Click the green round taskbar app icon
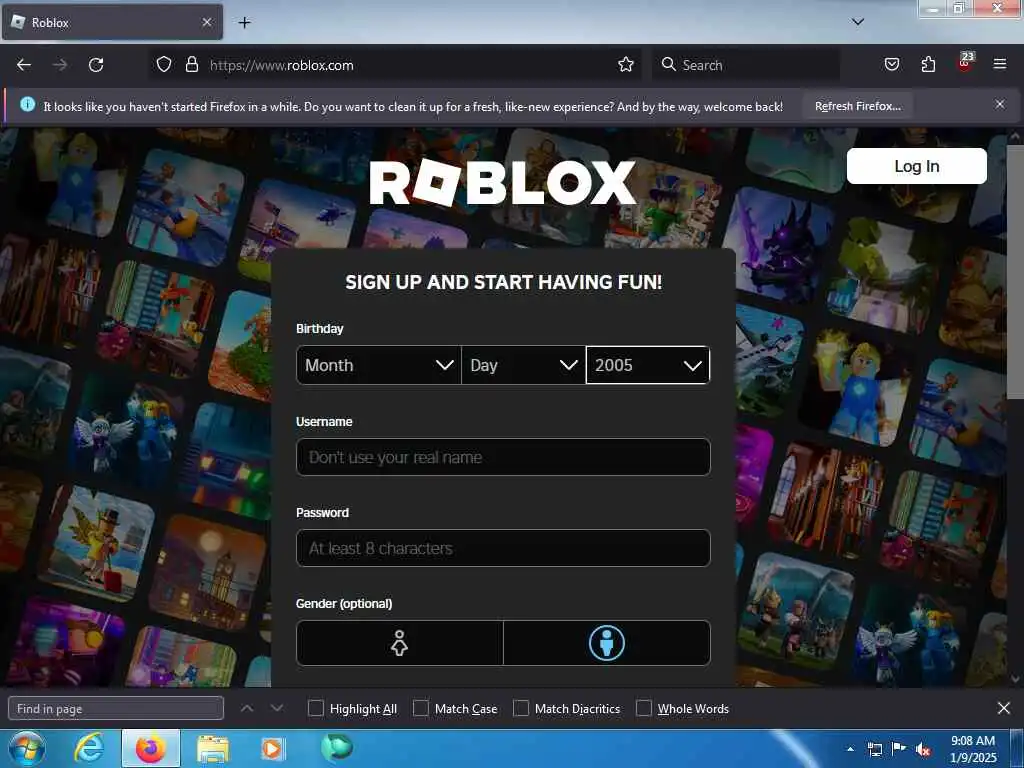This screenshot has height=768, width=1024. click(337, 748)
